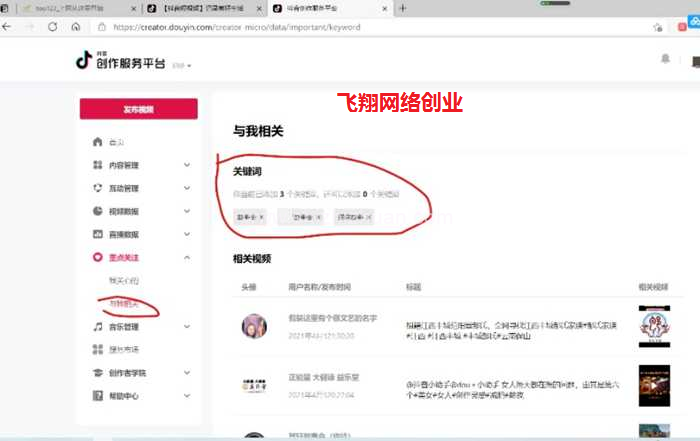Click username 假装这里有个很文艺的名字
The image size is (700, 441).
tap(333, 318)
